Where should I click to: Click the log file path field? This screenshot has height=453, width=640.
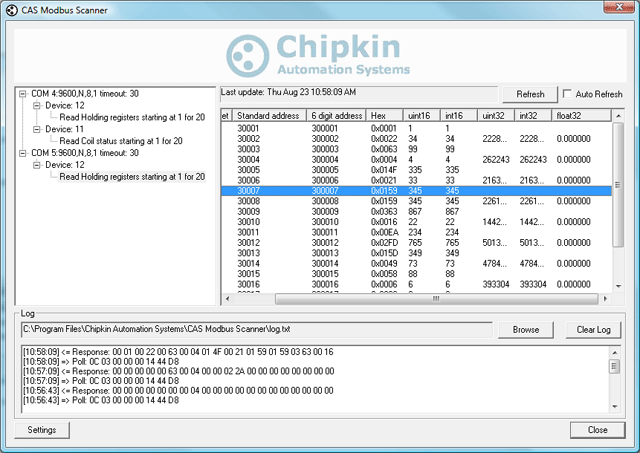255,329
